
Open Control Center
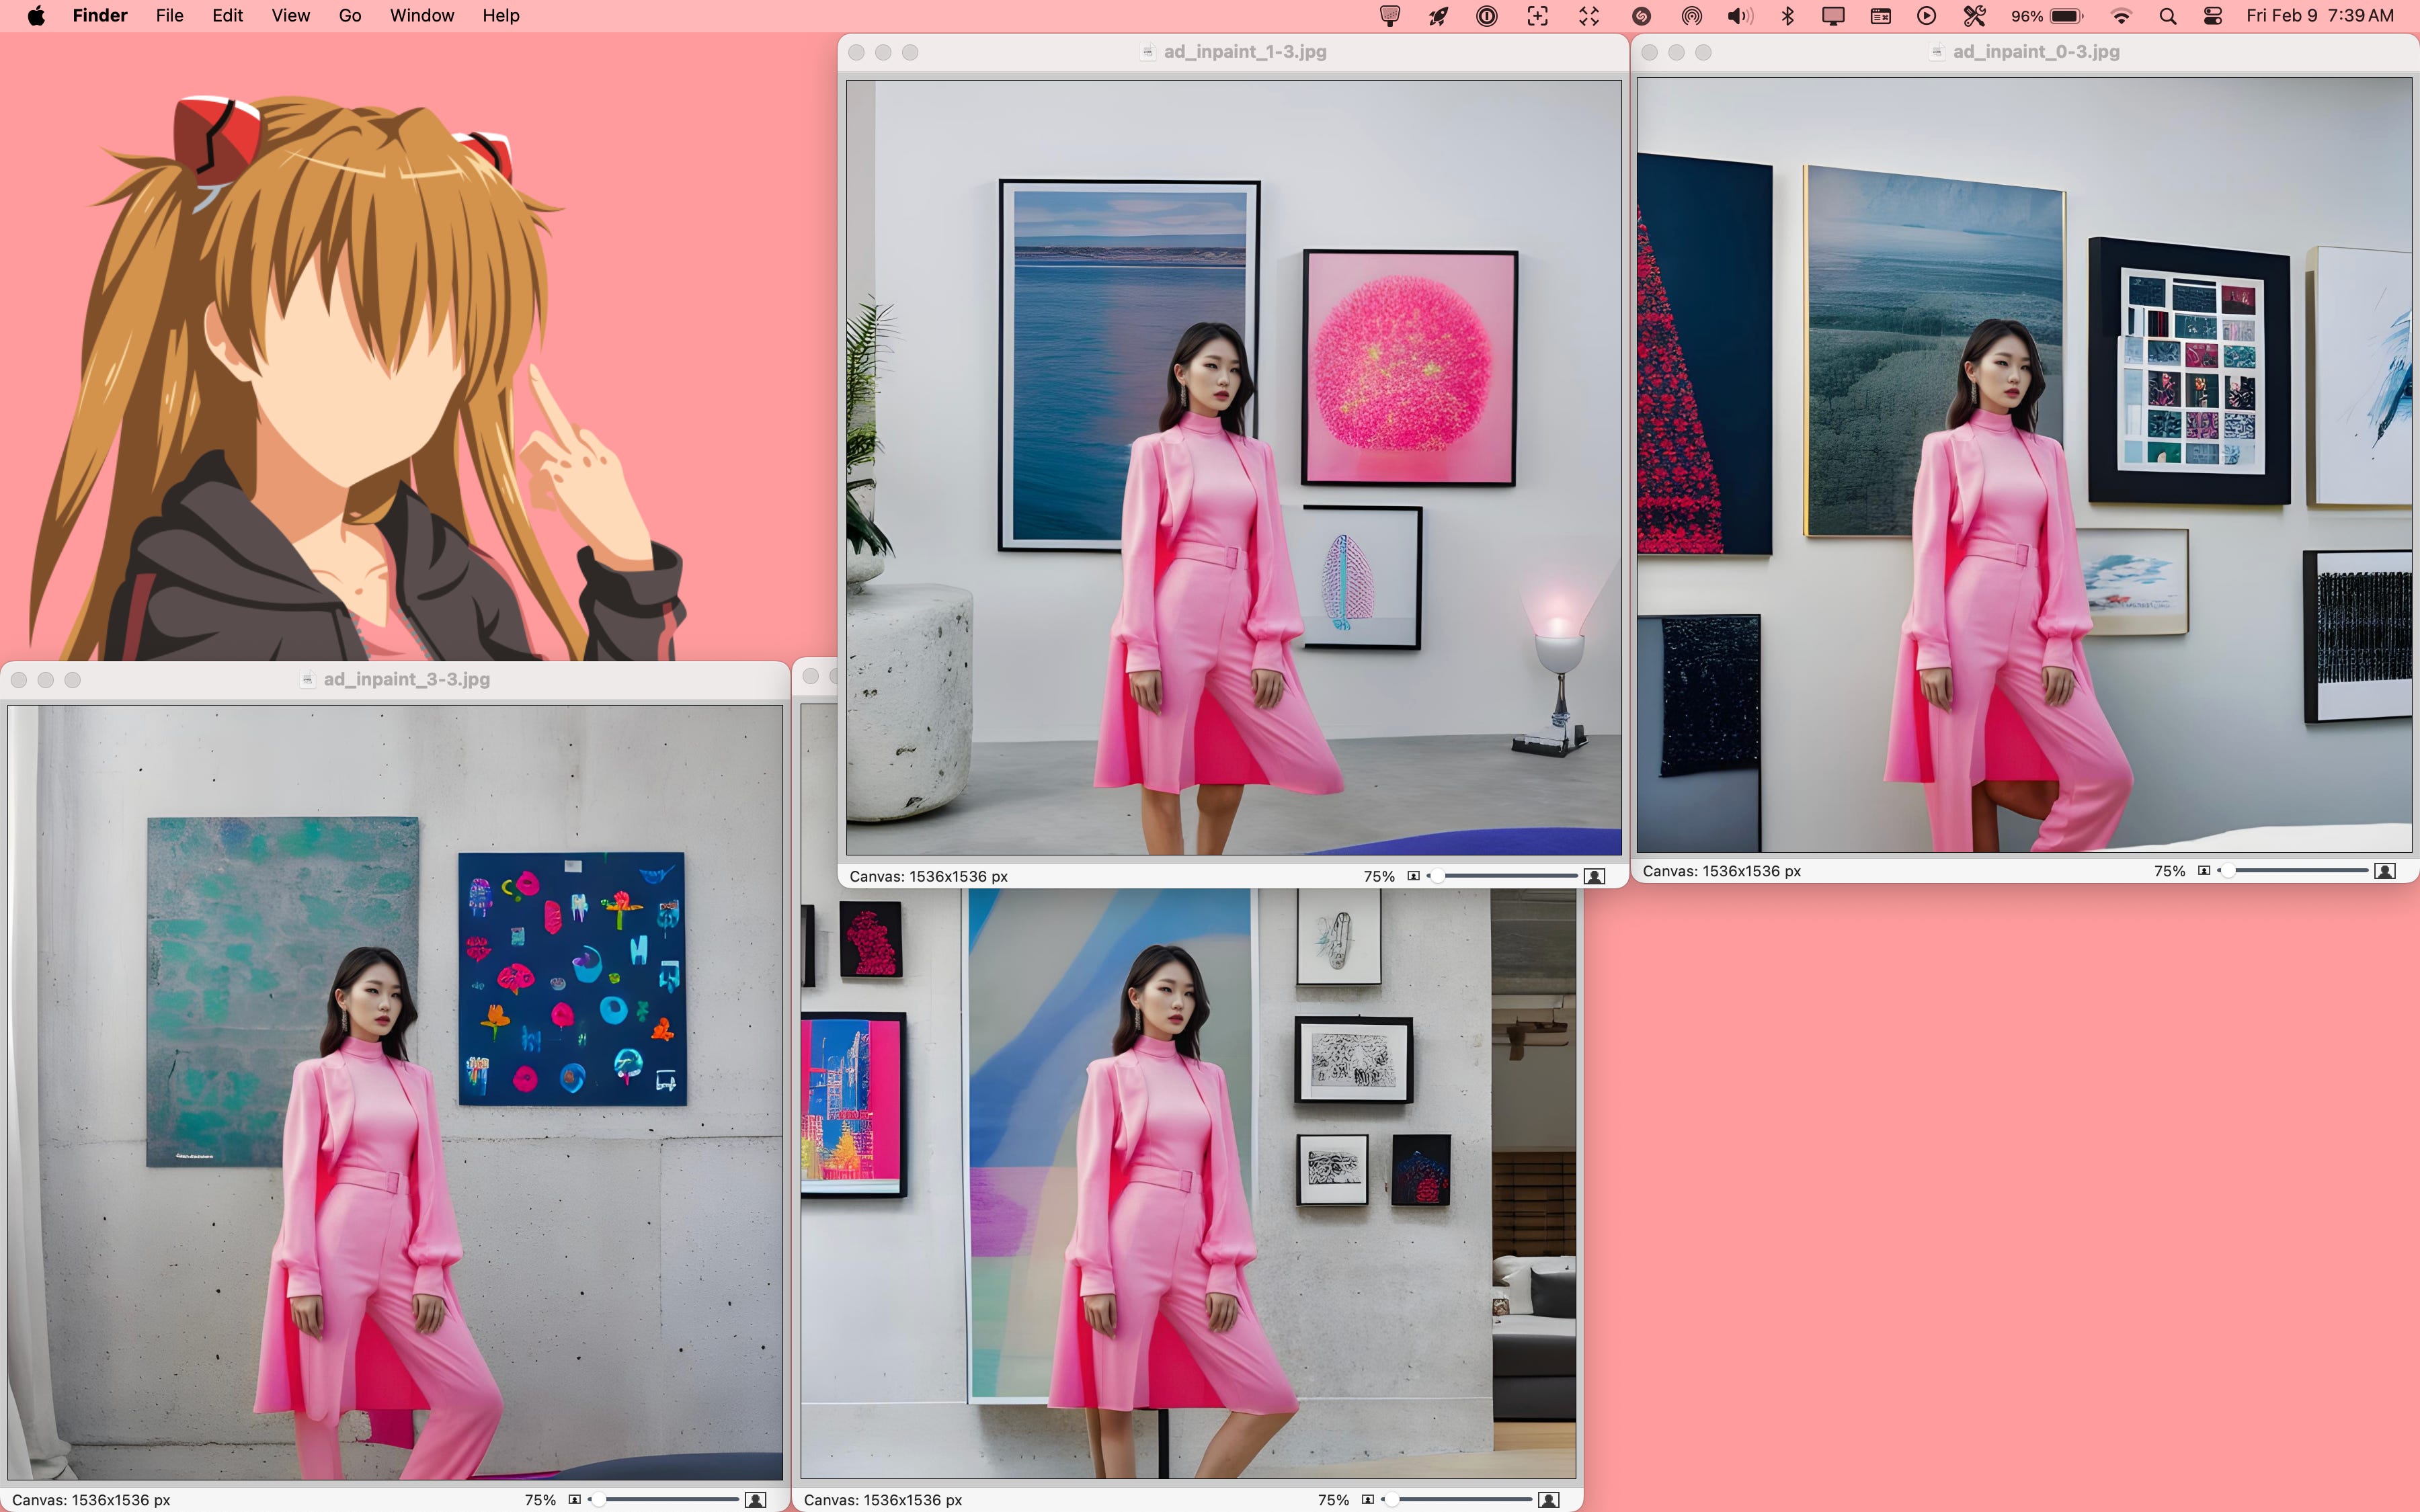2213,15
